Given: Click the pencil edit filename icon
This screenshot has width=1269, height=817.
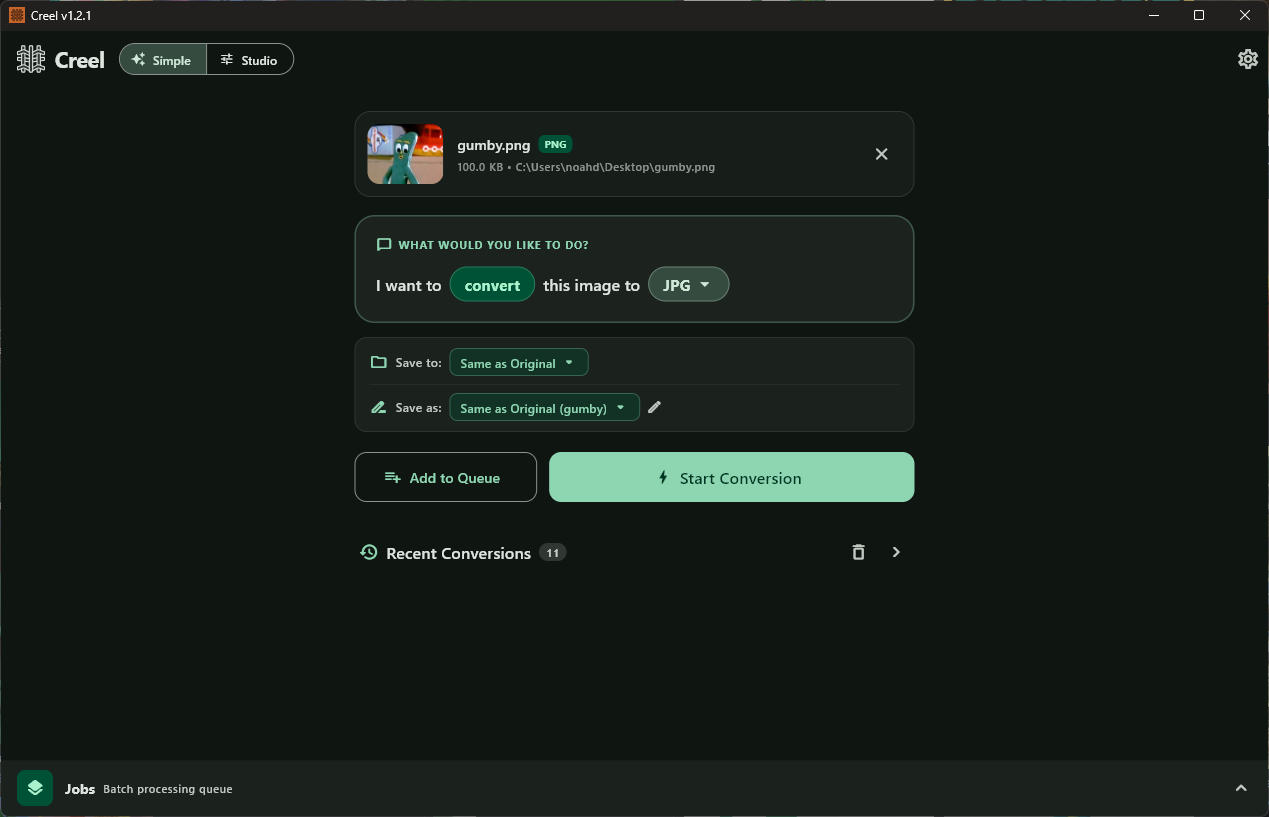Looking at the screenshot, I should coord(654,407).
